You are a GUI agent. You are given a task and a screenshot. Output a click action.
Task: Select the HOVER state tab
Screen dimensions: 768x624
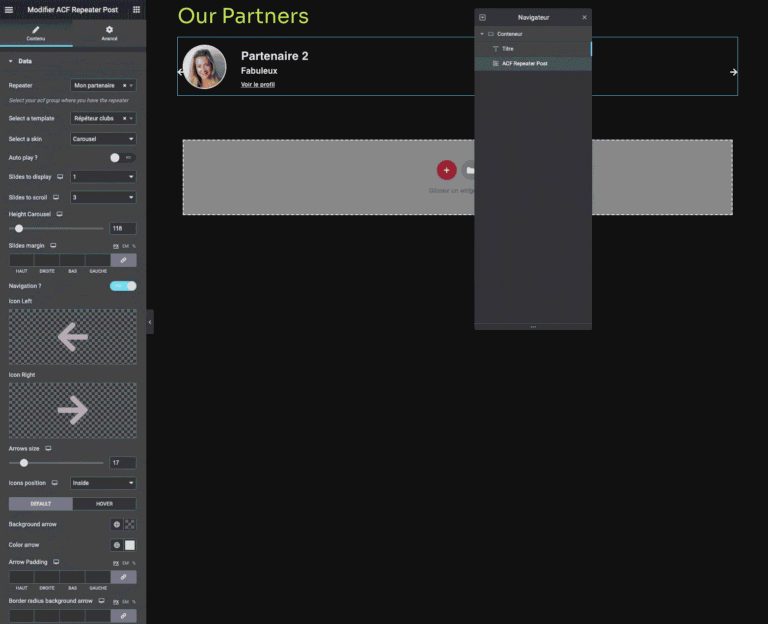pos(104,504)
